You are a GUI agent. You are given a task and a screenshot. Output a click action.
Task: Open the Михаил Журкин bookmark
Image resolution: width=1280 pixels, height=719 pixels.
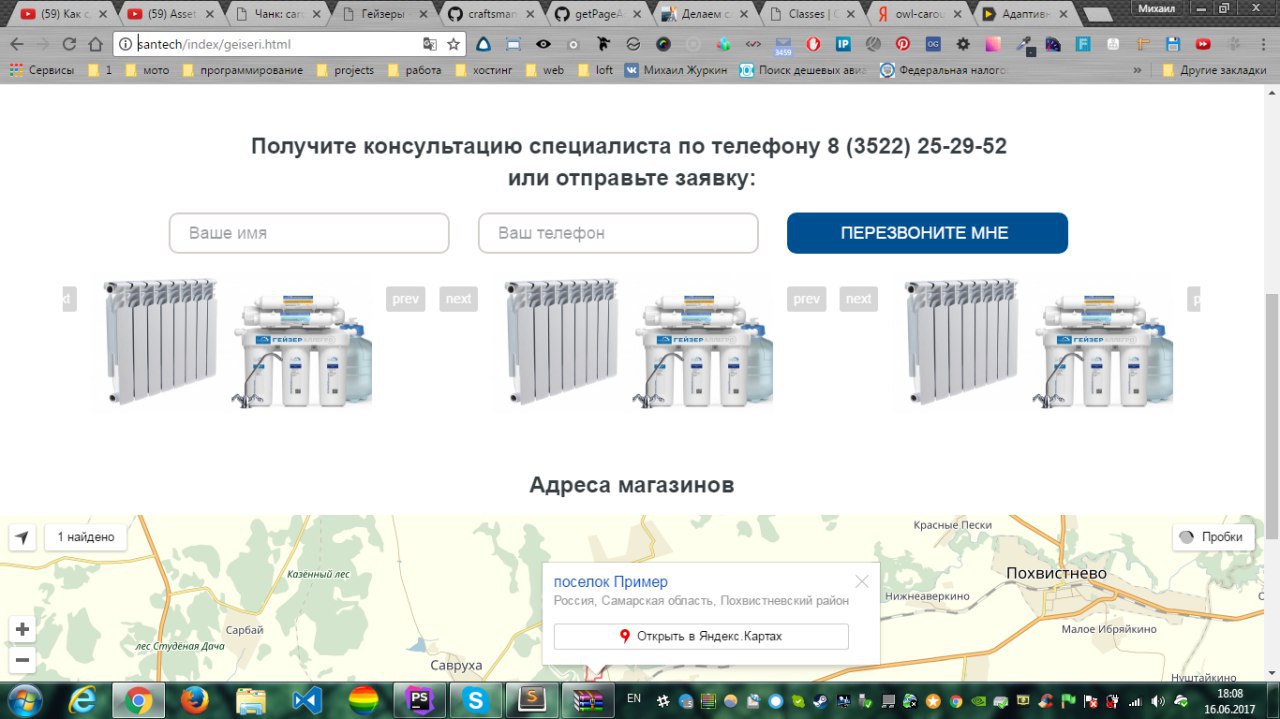tap(676, 70)
